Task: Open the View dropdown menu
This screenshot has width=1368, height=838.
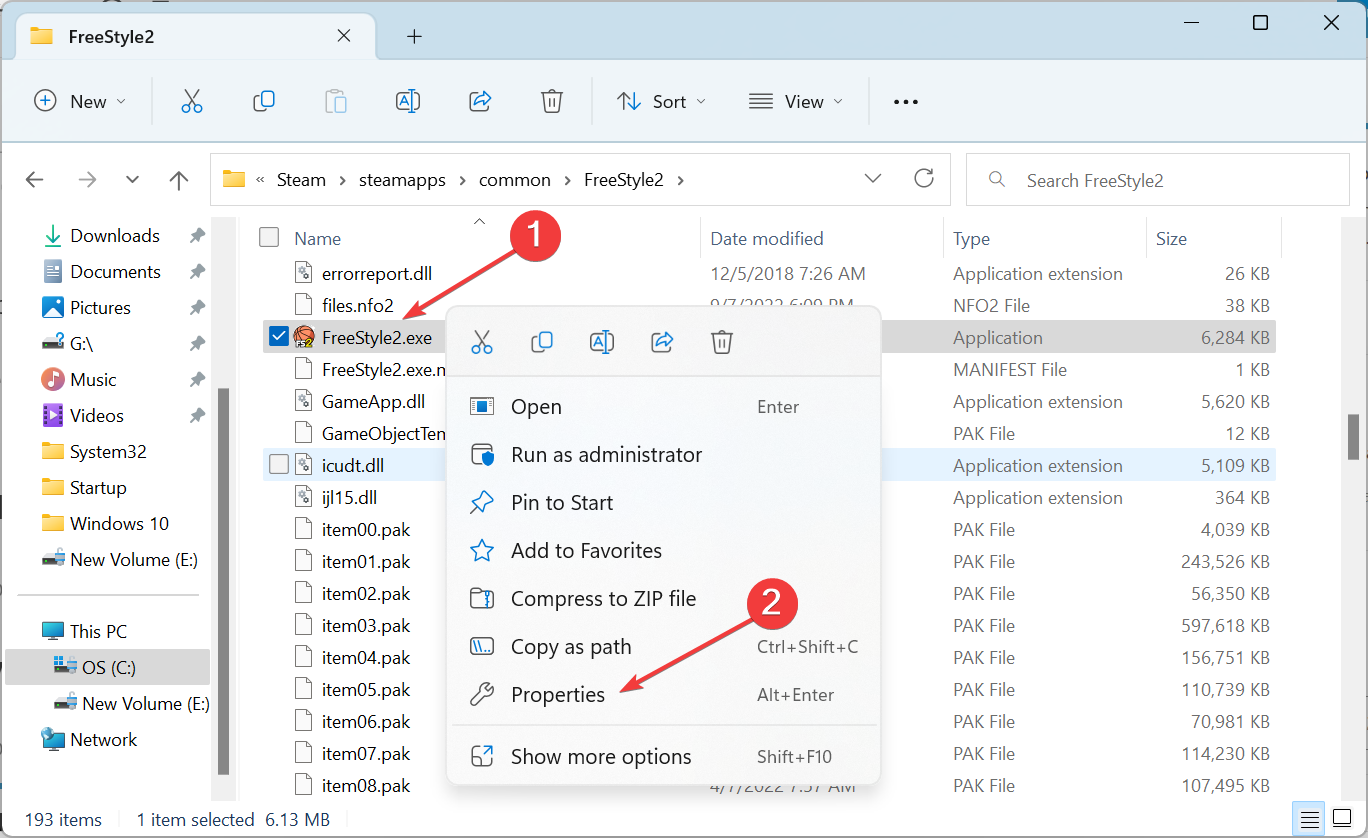Action: click(796, 101)
